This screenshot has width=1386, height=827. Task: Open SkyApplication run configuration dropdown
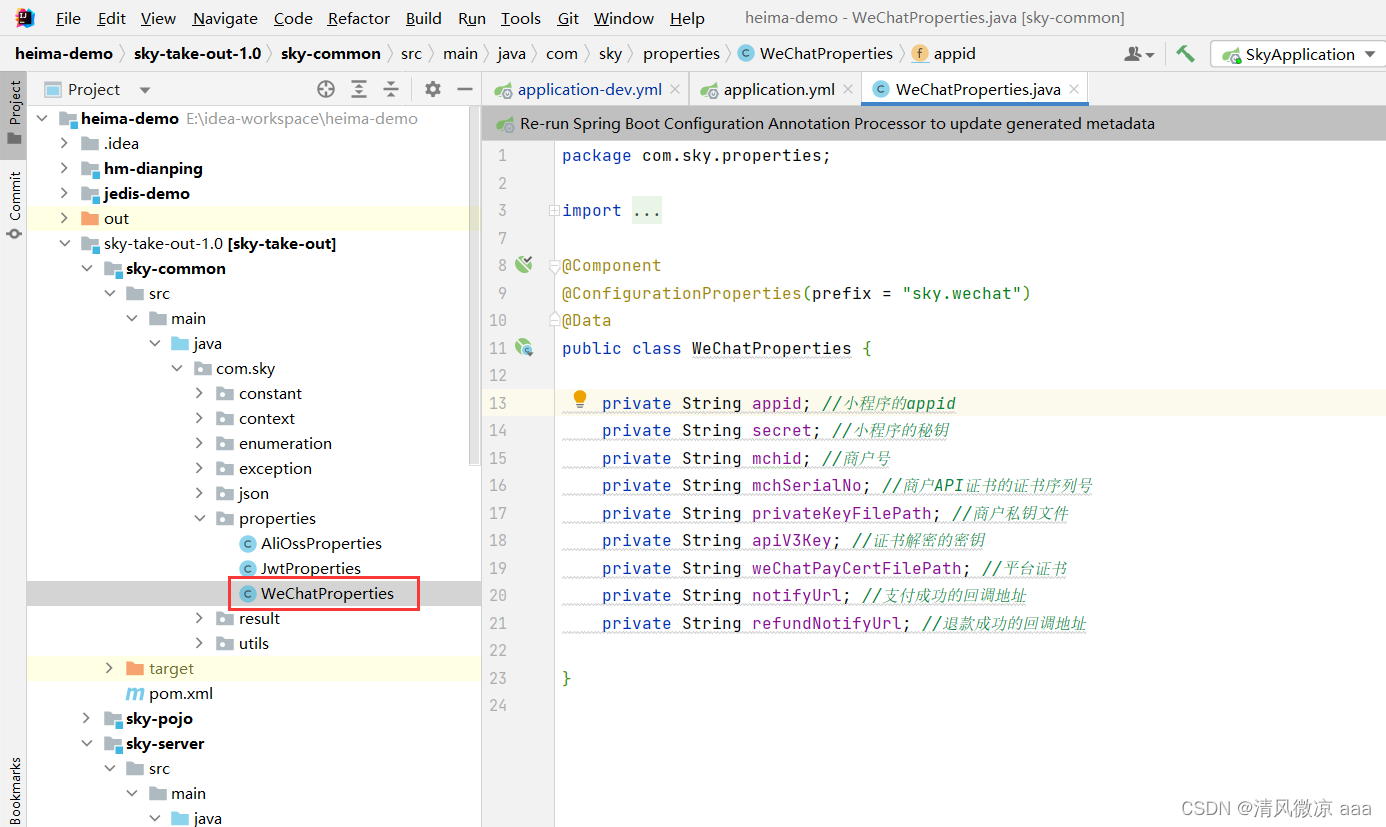1297,54
